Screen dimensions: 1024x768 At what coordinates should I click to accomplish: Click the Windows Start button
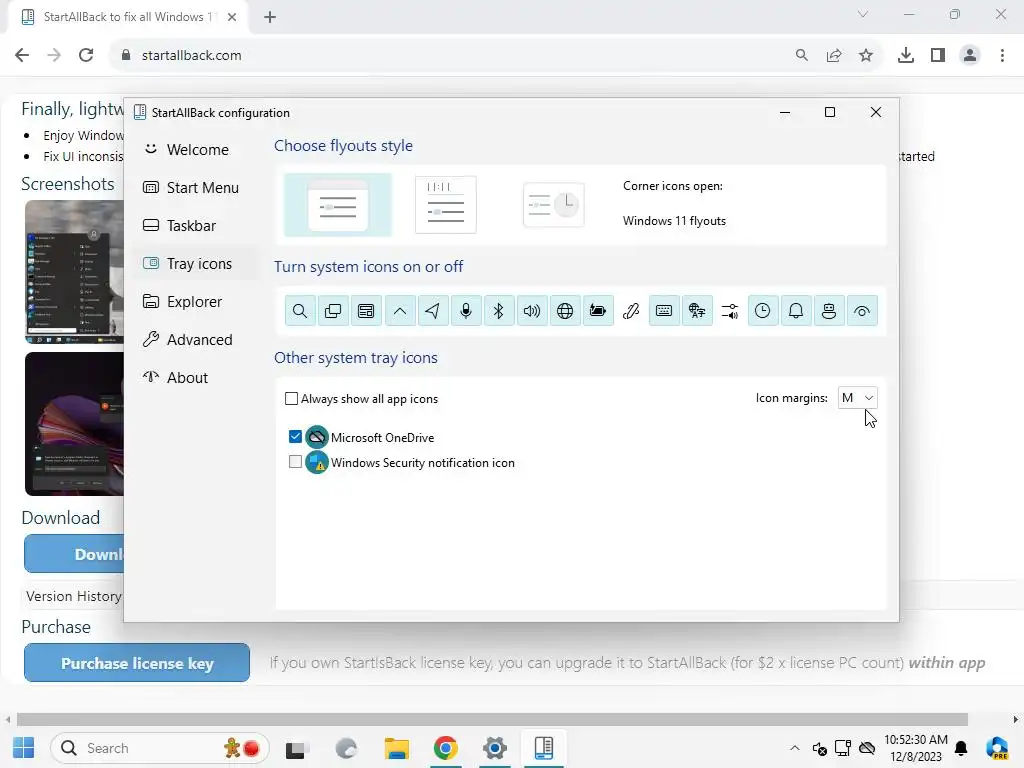pyautogui.click(x=24, y=748)
